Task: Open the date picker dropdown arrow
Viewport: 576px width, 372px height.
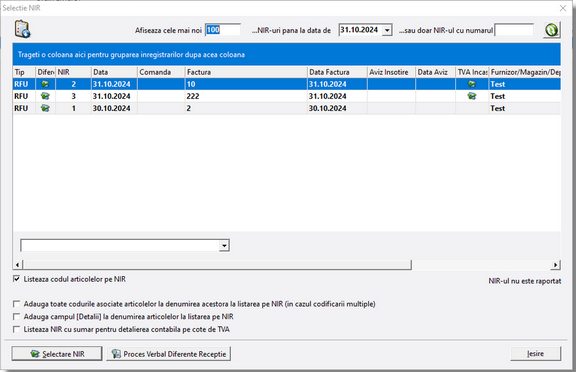Action: click(x=387, y=30)
